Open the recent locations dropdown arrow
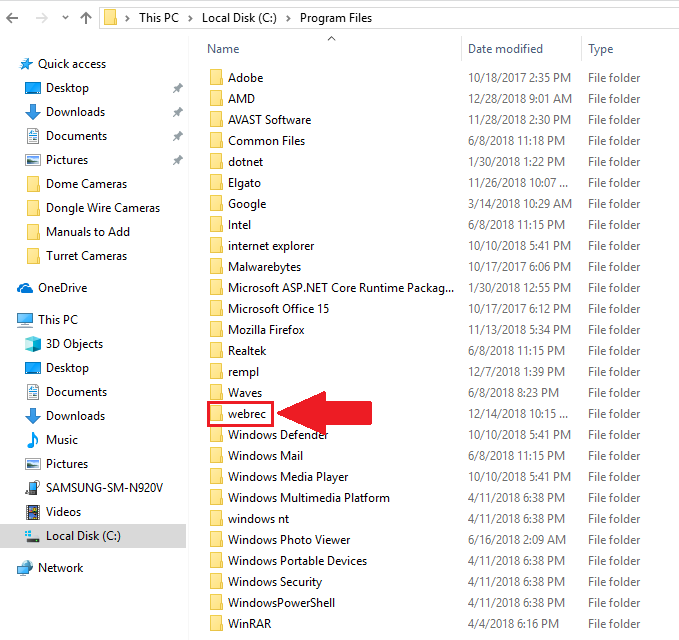 pos(65,18)
